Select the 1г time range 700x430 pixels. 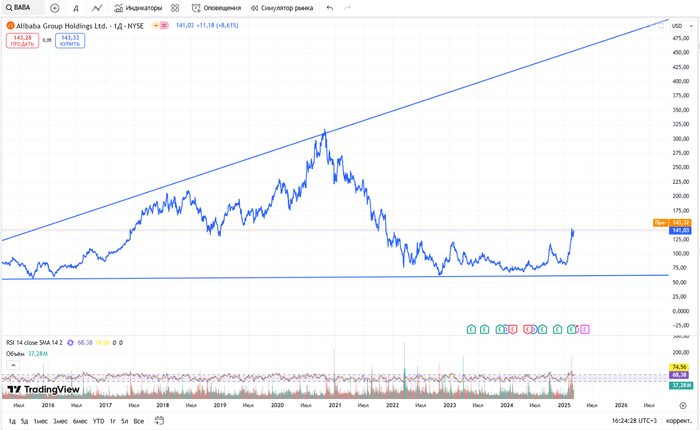pos(112,421)
